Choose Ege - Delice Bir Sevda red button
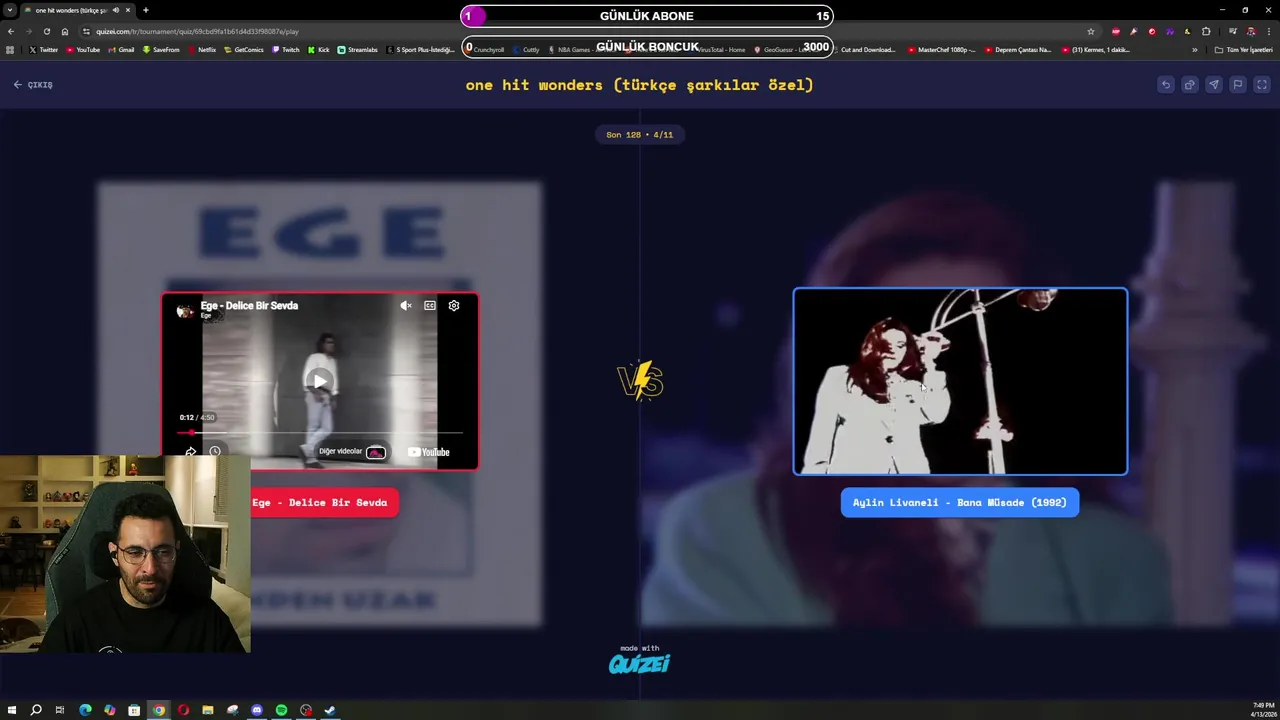 pos(320,503)
